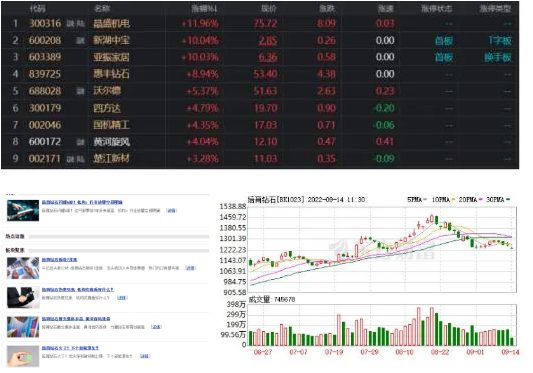The width and height of the screenshot is (533, 373).
Task: Click the 详情 link beside the bar-chart thumbnail
Action: [x=156, y=327]
